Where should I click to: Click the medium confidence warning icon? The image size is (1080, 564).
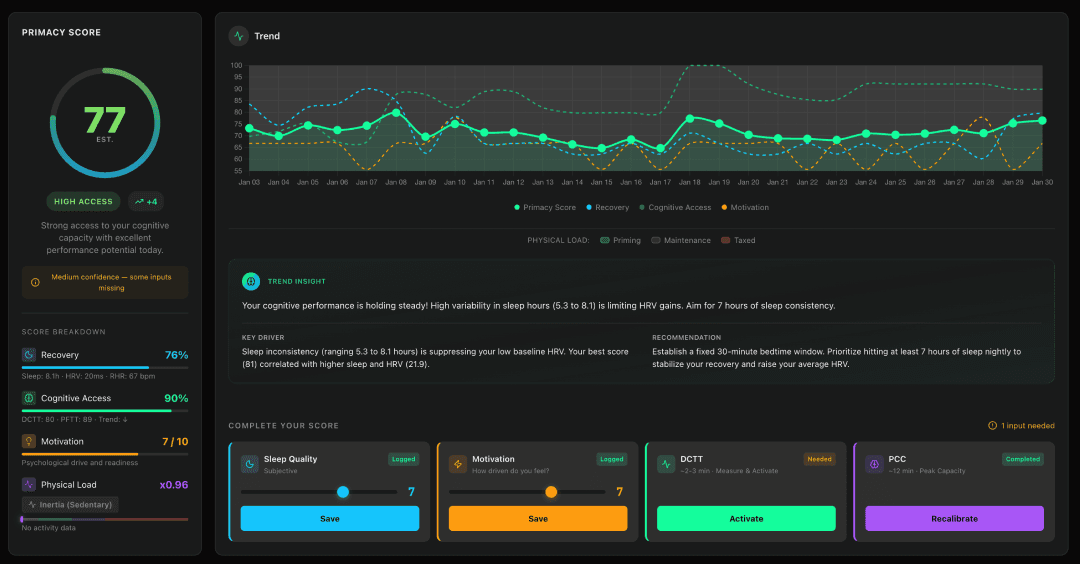(x=35, y=282)
